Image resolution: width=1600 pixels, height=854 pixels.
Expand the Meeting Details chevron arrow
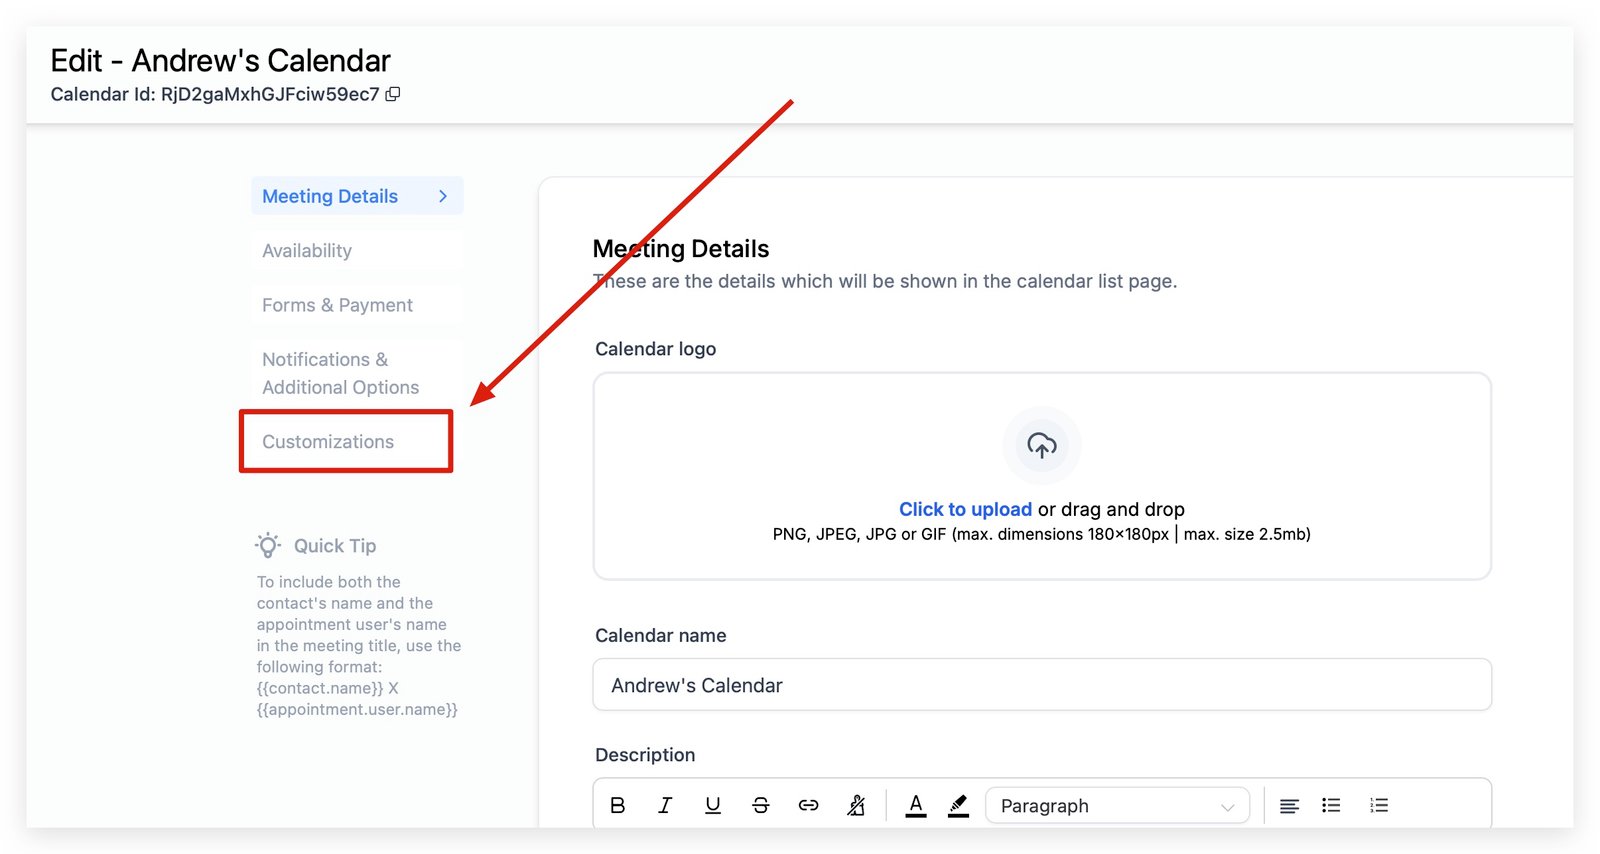(443, 197)
